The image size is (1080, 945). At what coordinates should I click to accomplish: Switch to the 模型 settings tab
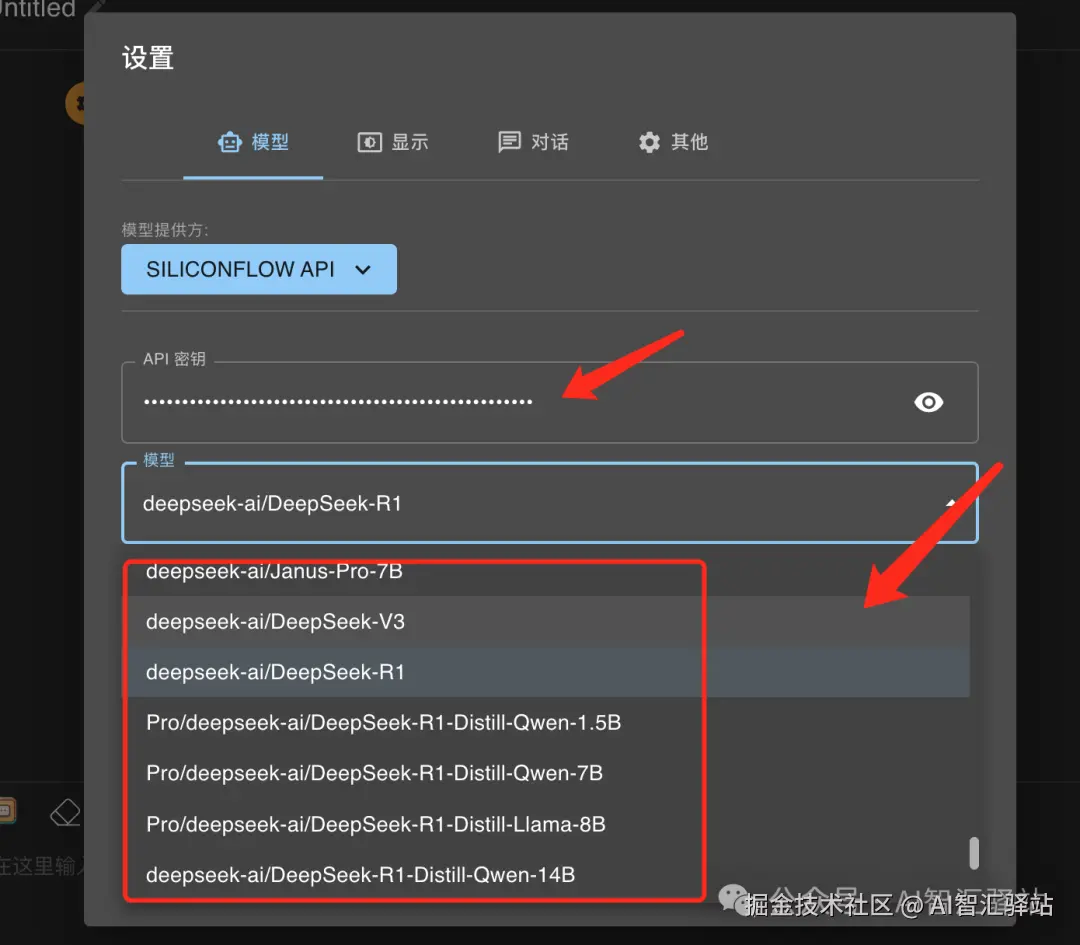click(253, 143)
